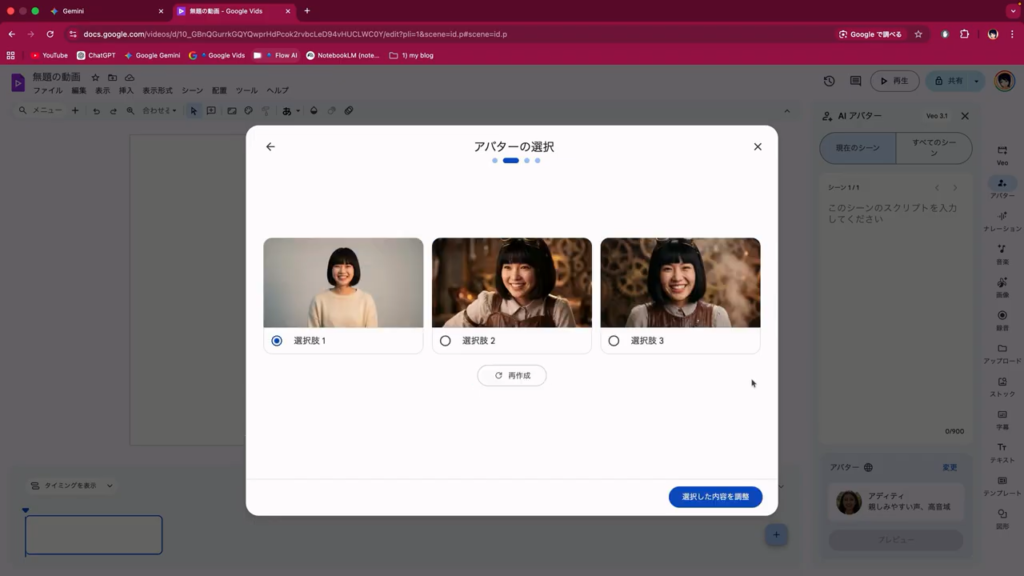Open the ナレーション sidebar panel
The height and width of the screenshot is (576, 1024).
[x=1002, y=220]
